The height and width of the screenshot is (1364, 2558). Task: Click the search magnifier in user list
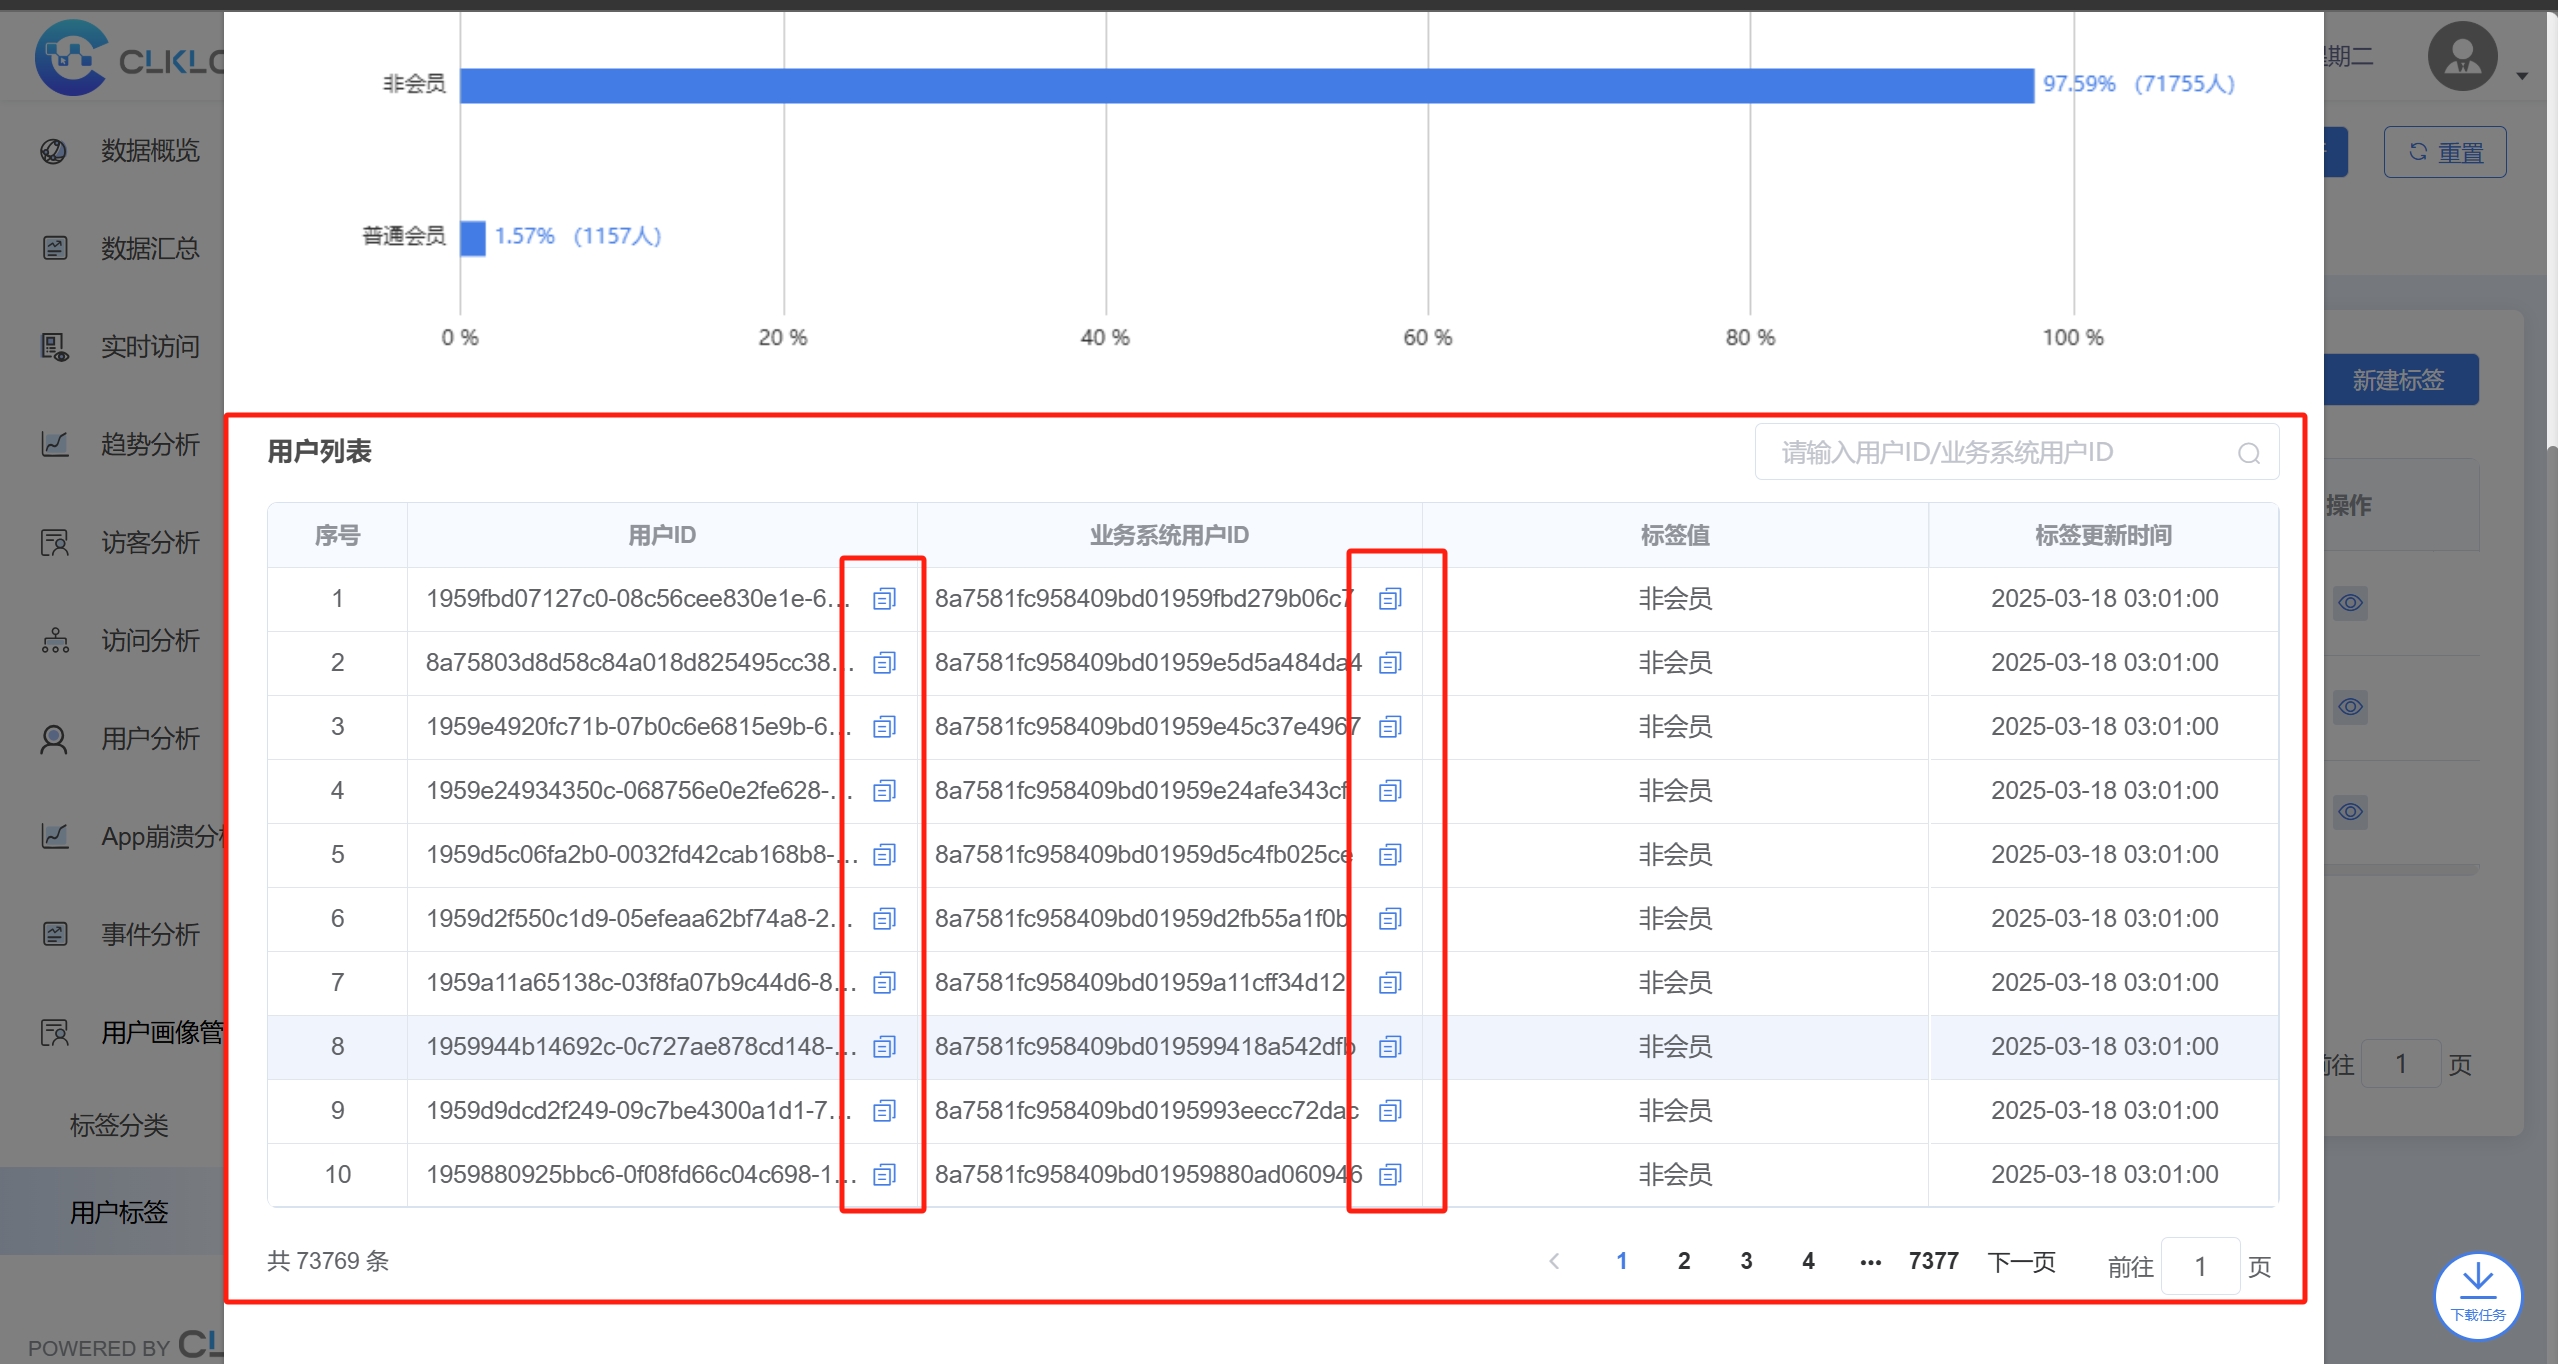[x=2249, y=454]
